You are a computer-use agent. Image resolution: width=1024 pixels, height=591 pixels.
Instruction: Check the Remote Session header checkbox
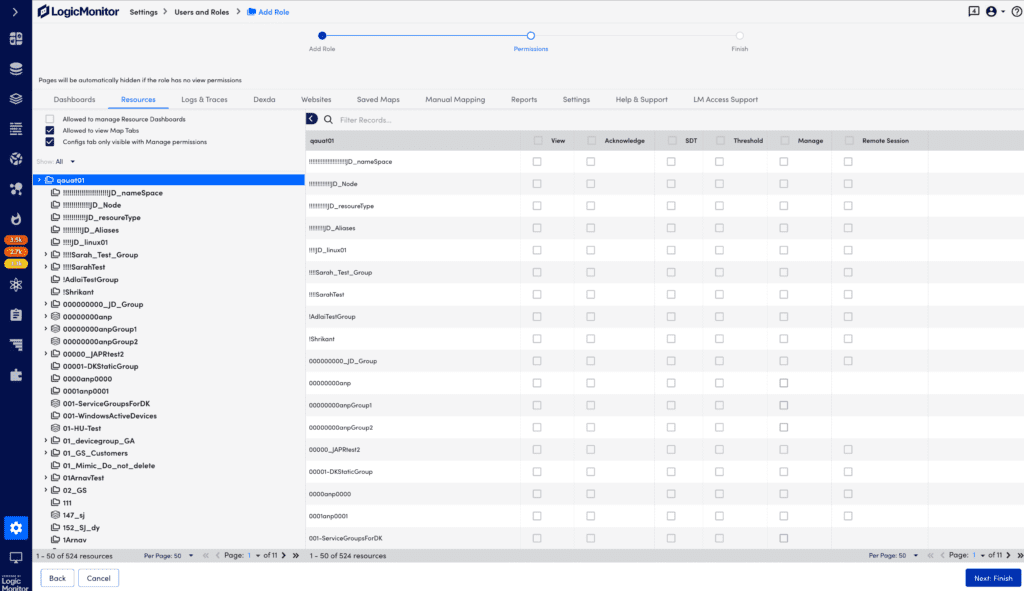pyautogui.click(x=849, y=140)
